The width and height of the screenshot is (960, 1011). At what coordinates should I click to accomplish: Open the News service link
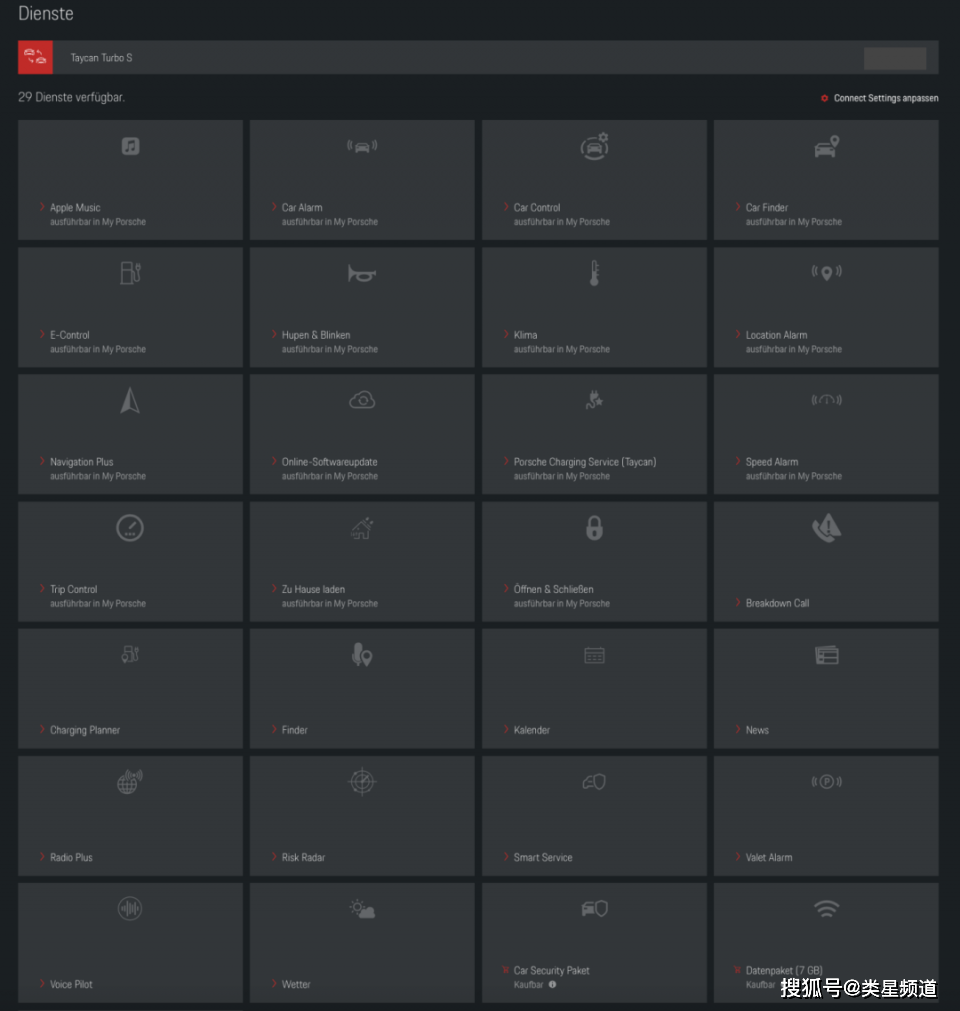click(x=757, y=730)
